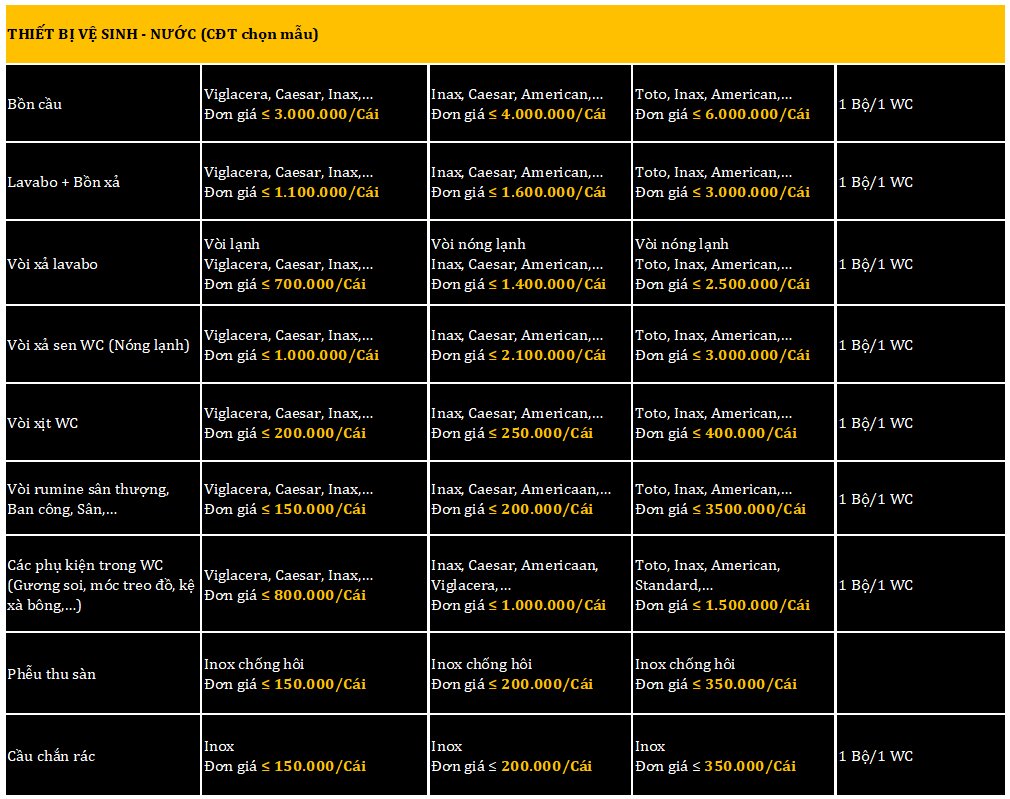Select the Vòi xịt WC row label
The height and width of the screenshot is (799, 1010).
[x=43, y=423]
